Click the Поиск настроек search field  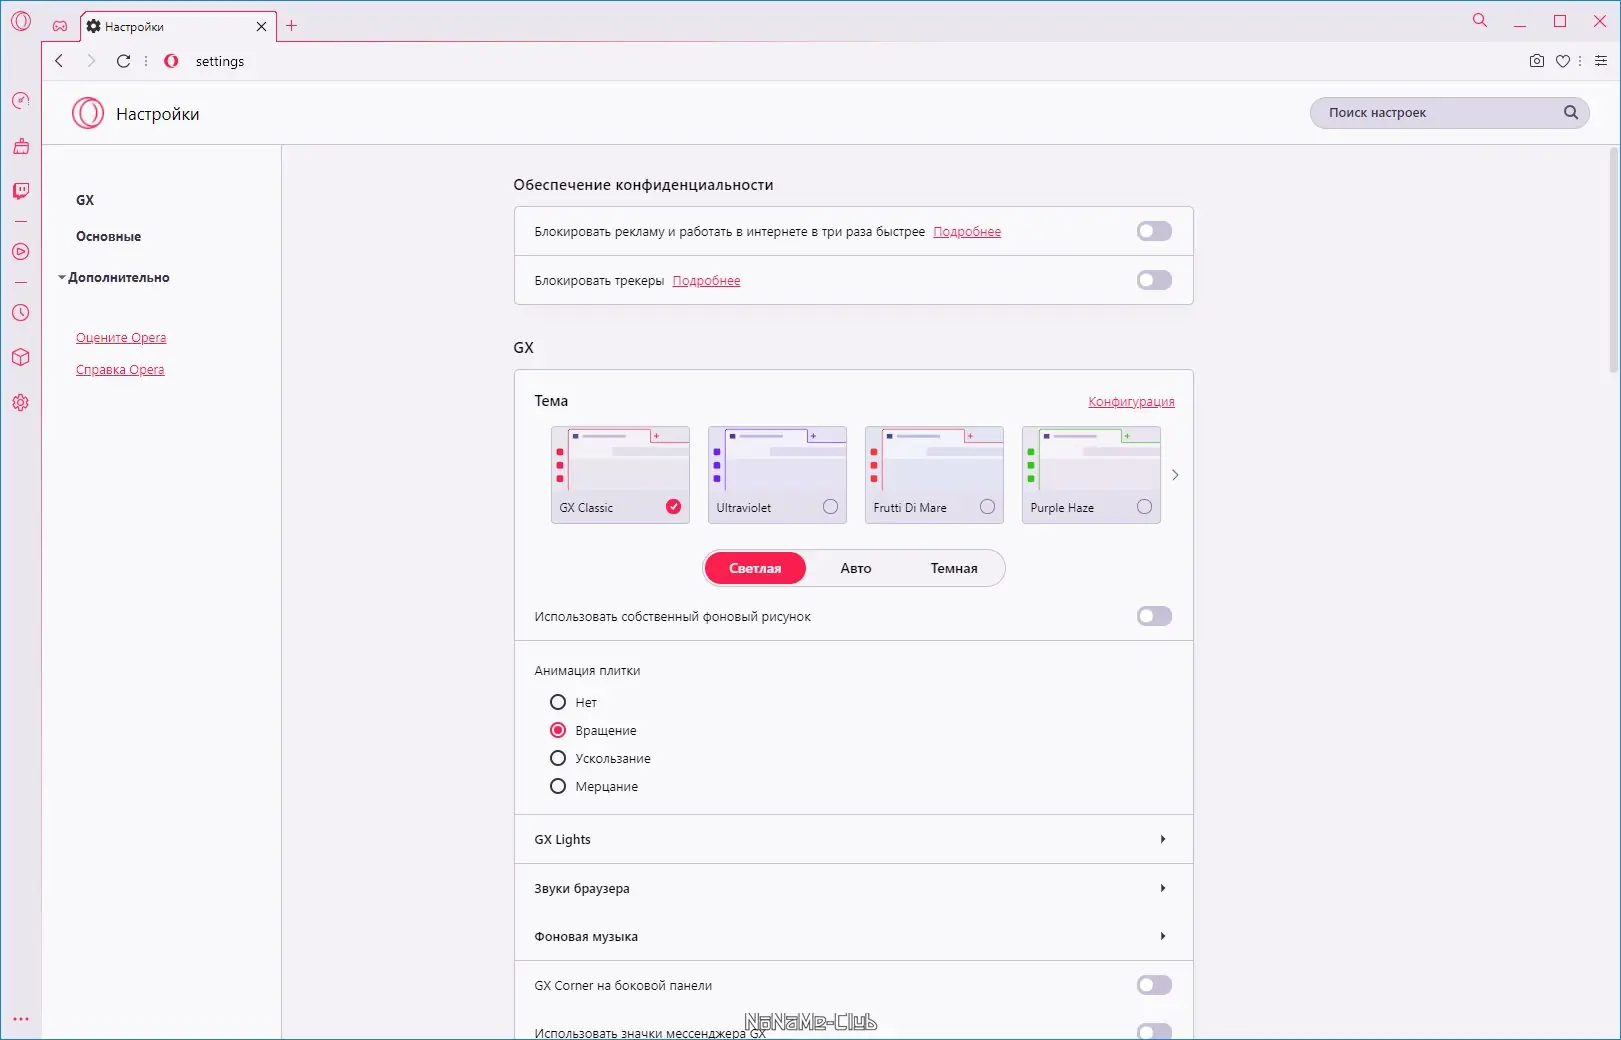click(x=1449, y=113)
